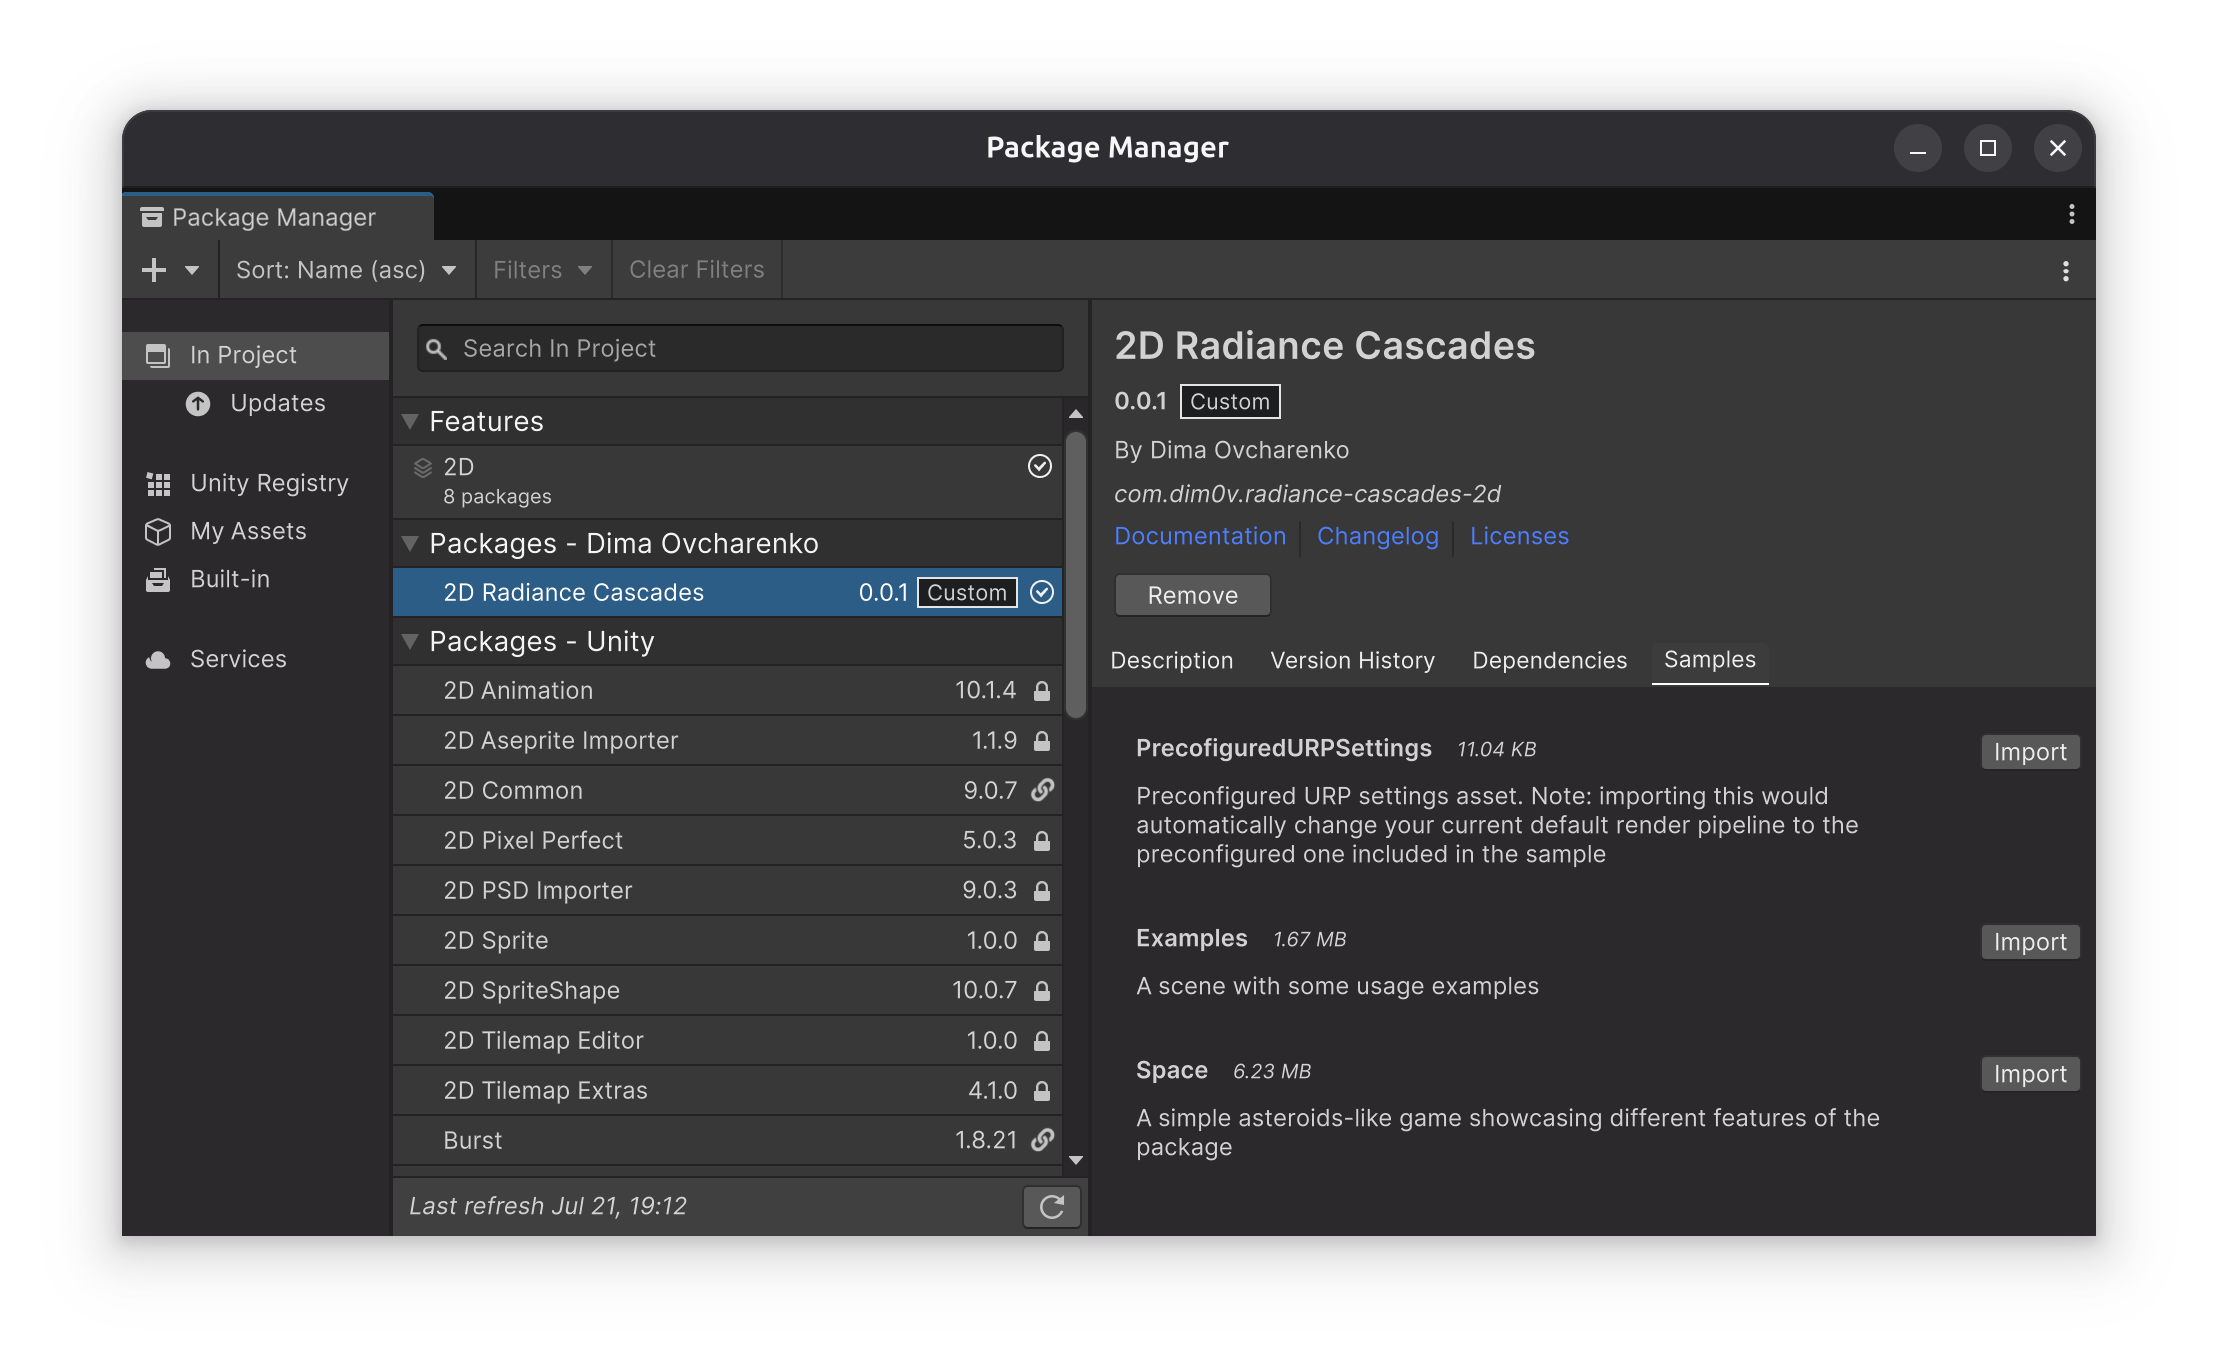Click the com.dim0v.radiance-cascades-2d package ID

1308,494
